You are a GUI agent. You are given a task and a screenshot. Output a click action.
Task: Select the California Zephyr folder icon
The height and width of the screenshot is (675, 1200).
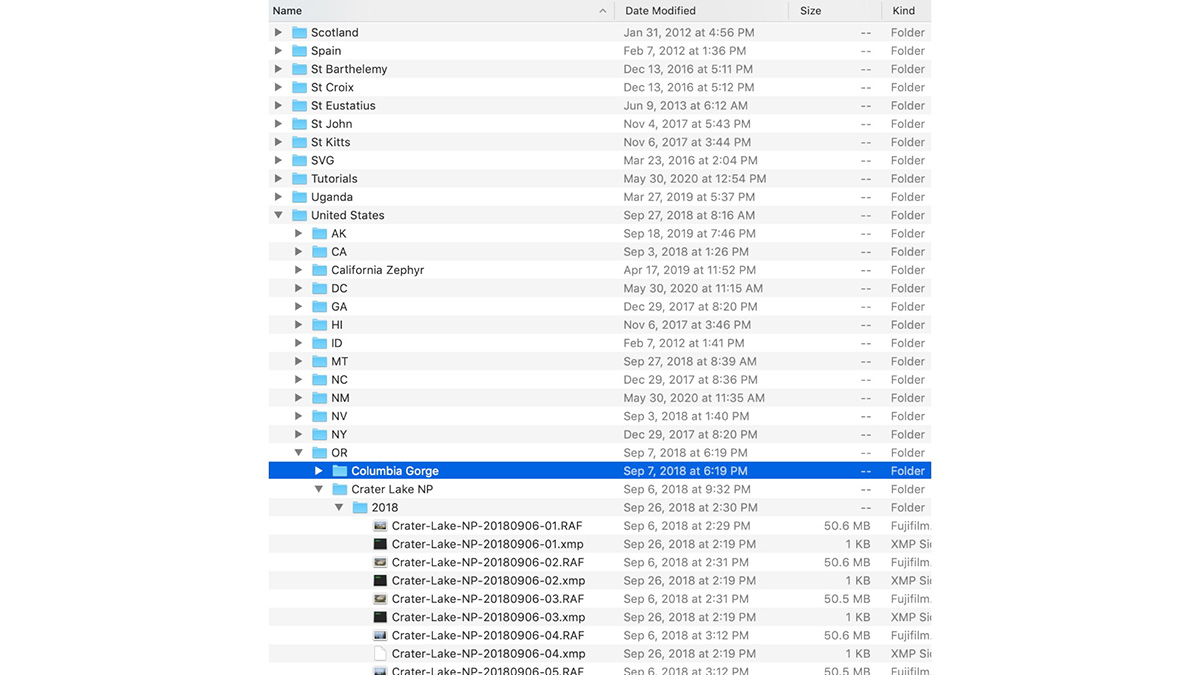(x=319, y=270)
